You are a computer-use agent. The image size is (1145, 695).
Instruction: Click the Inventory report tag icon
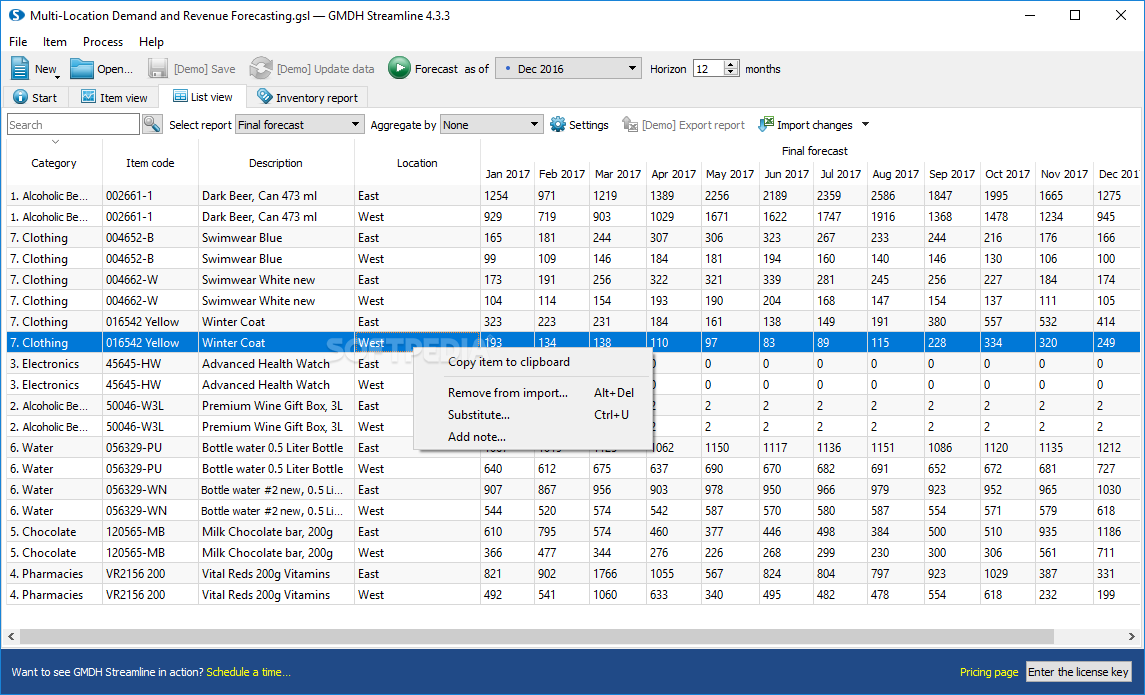[264, 96]
